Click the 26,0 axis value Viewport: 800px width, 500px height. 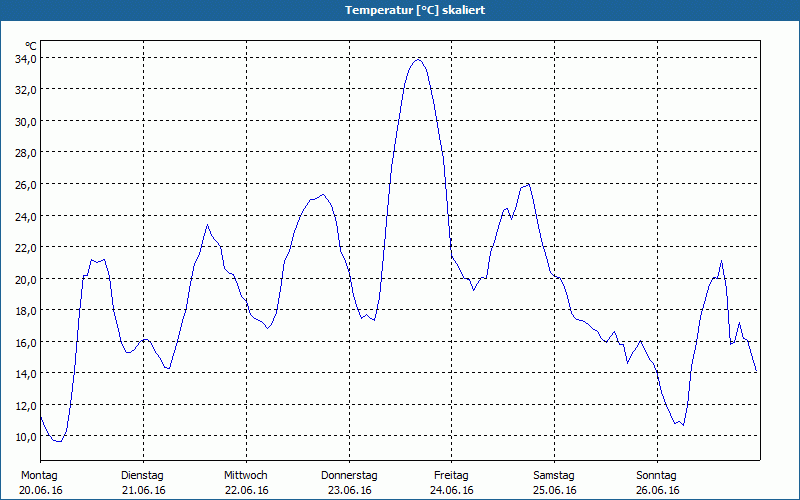26,185
